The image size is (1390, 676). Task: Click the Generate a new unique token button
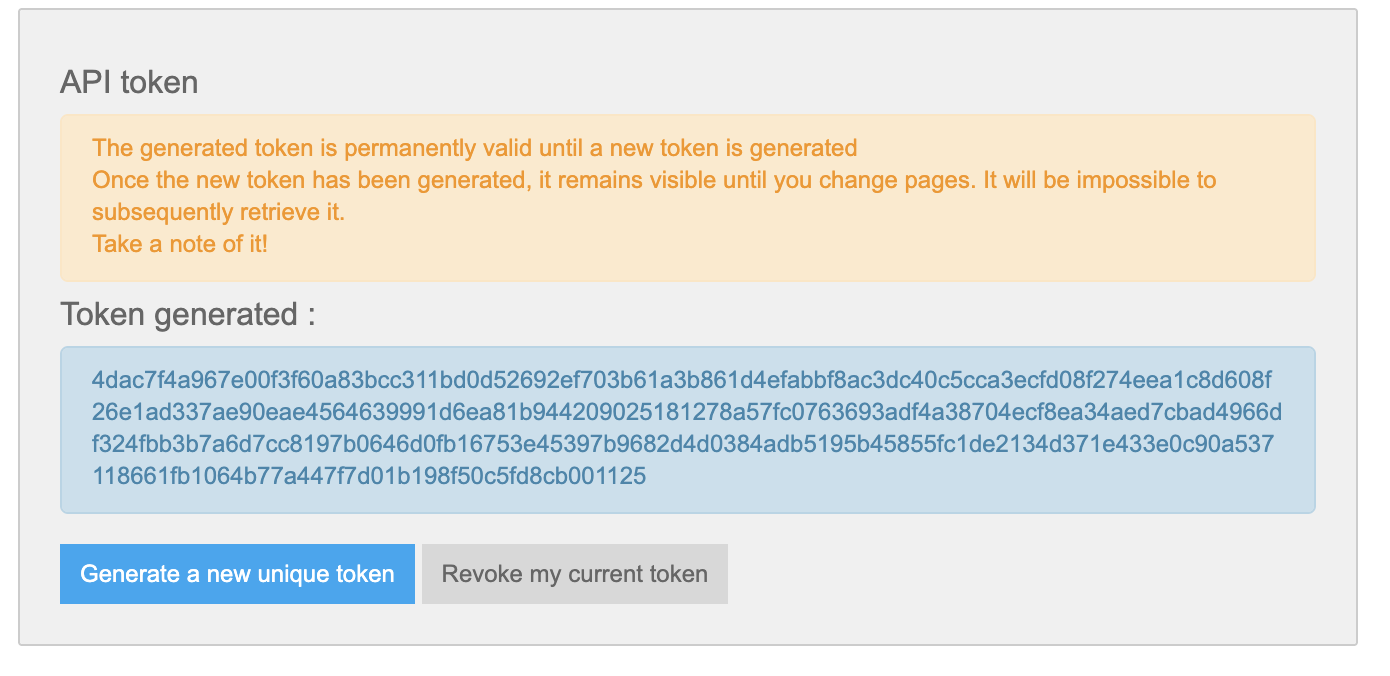point(237,574)
